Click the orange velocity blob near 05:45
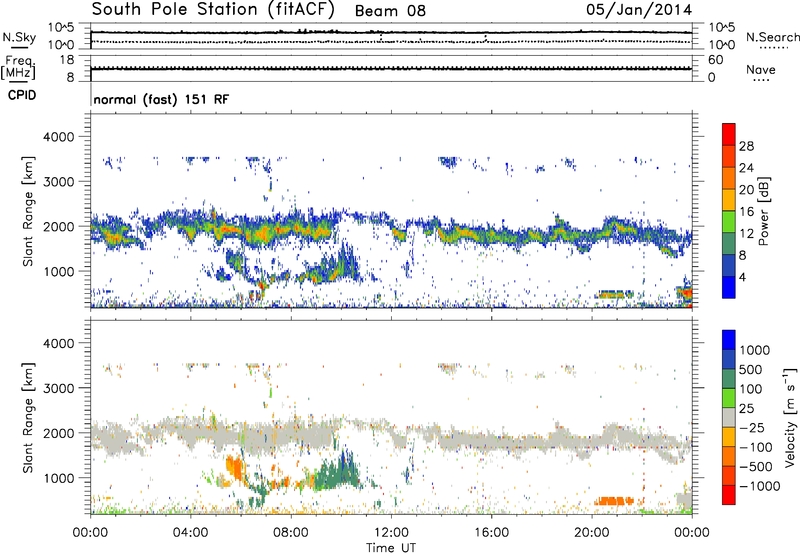 click(x=235, y=467)
